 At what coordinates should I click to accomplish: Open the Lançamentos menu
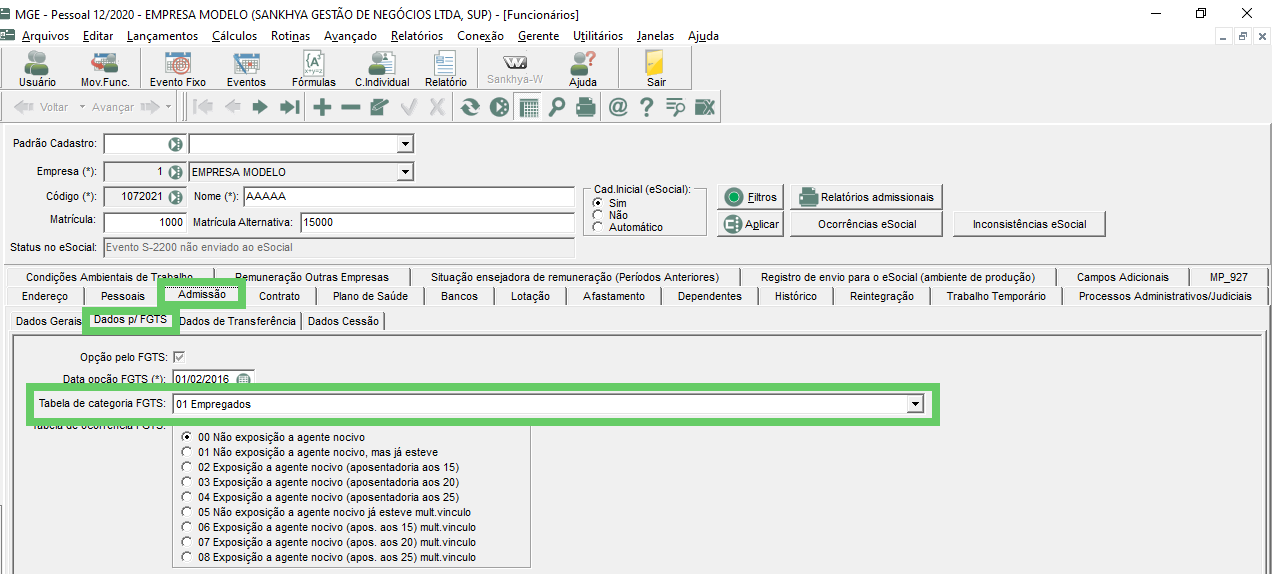pos(162,36)
